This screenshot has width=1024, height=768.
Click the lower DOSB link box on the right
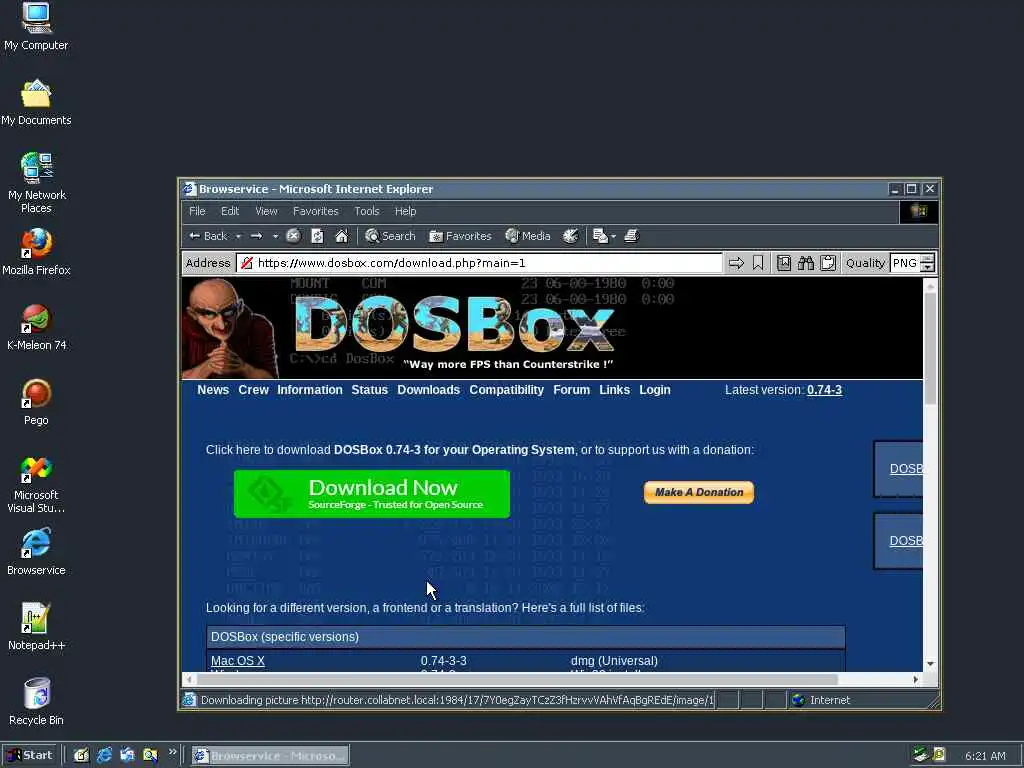(x=899, y=541)
